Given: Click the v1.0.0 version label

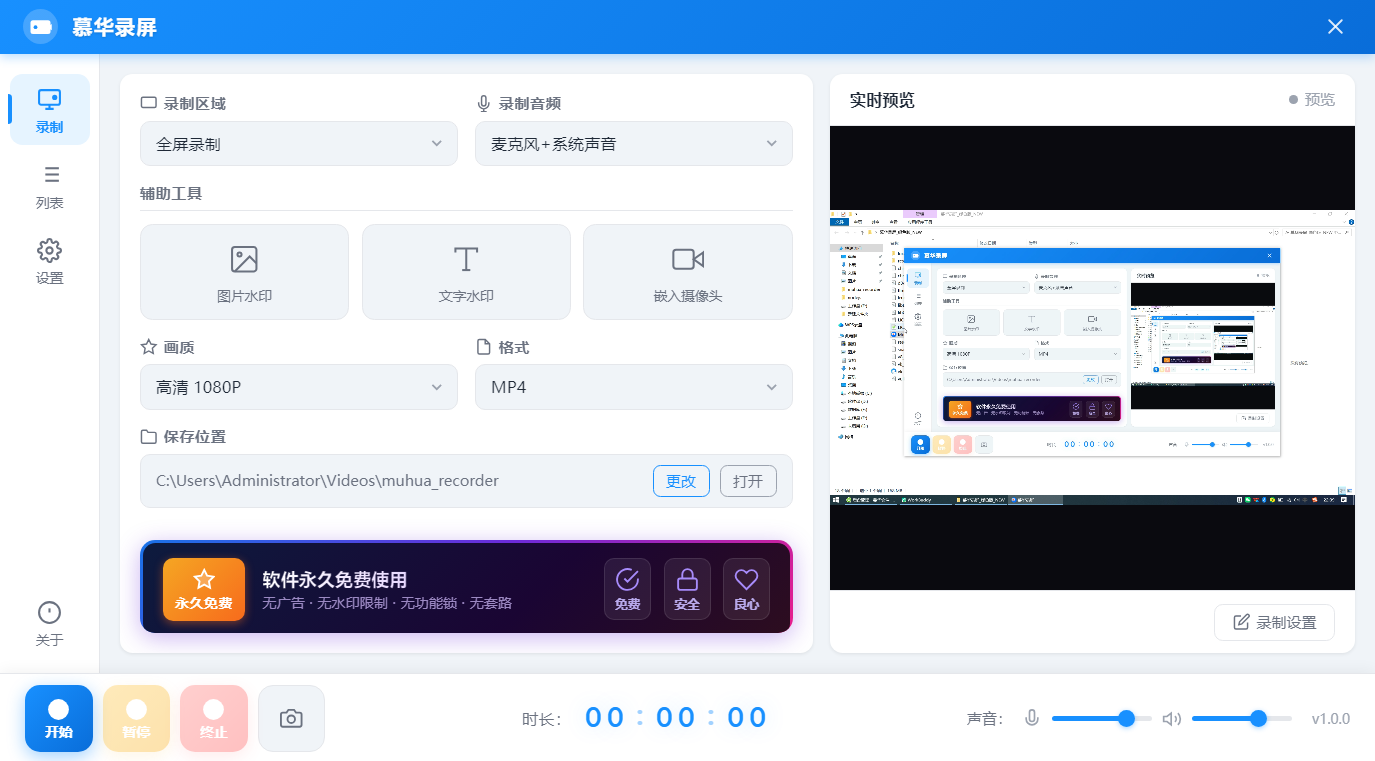Looking at the screenshot, I should [x=1331, y=719].
